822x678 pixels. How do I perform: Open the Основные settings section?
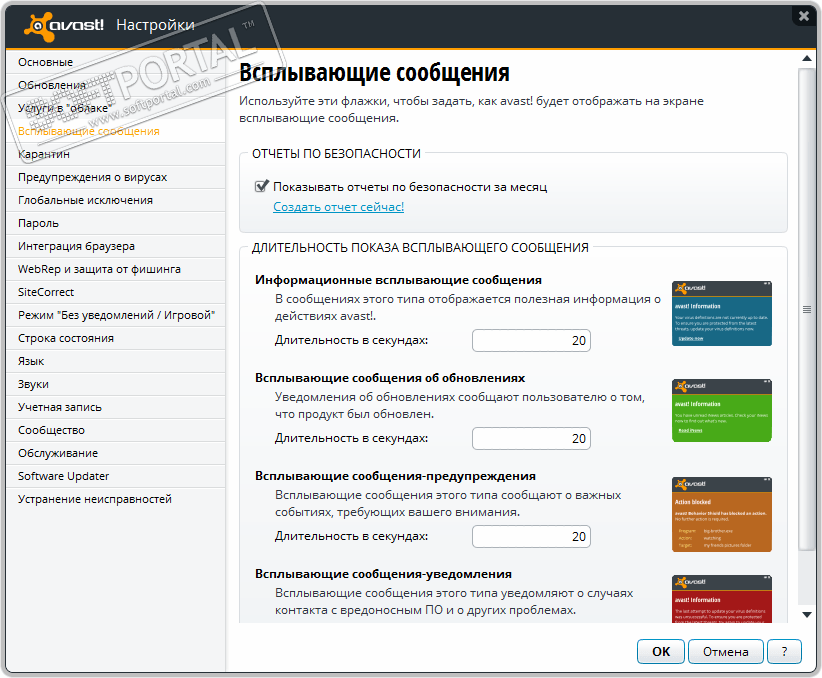[116, 62]
